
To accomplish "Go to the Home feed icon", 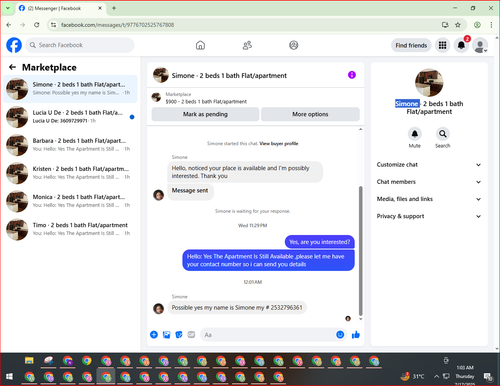I will coord(200,45).
